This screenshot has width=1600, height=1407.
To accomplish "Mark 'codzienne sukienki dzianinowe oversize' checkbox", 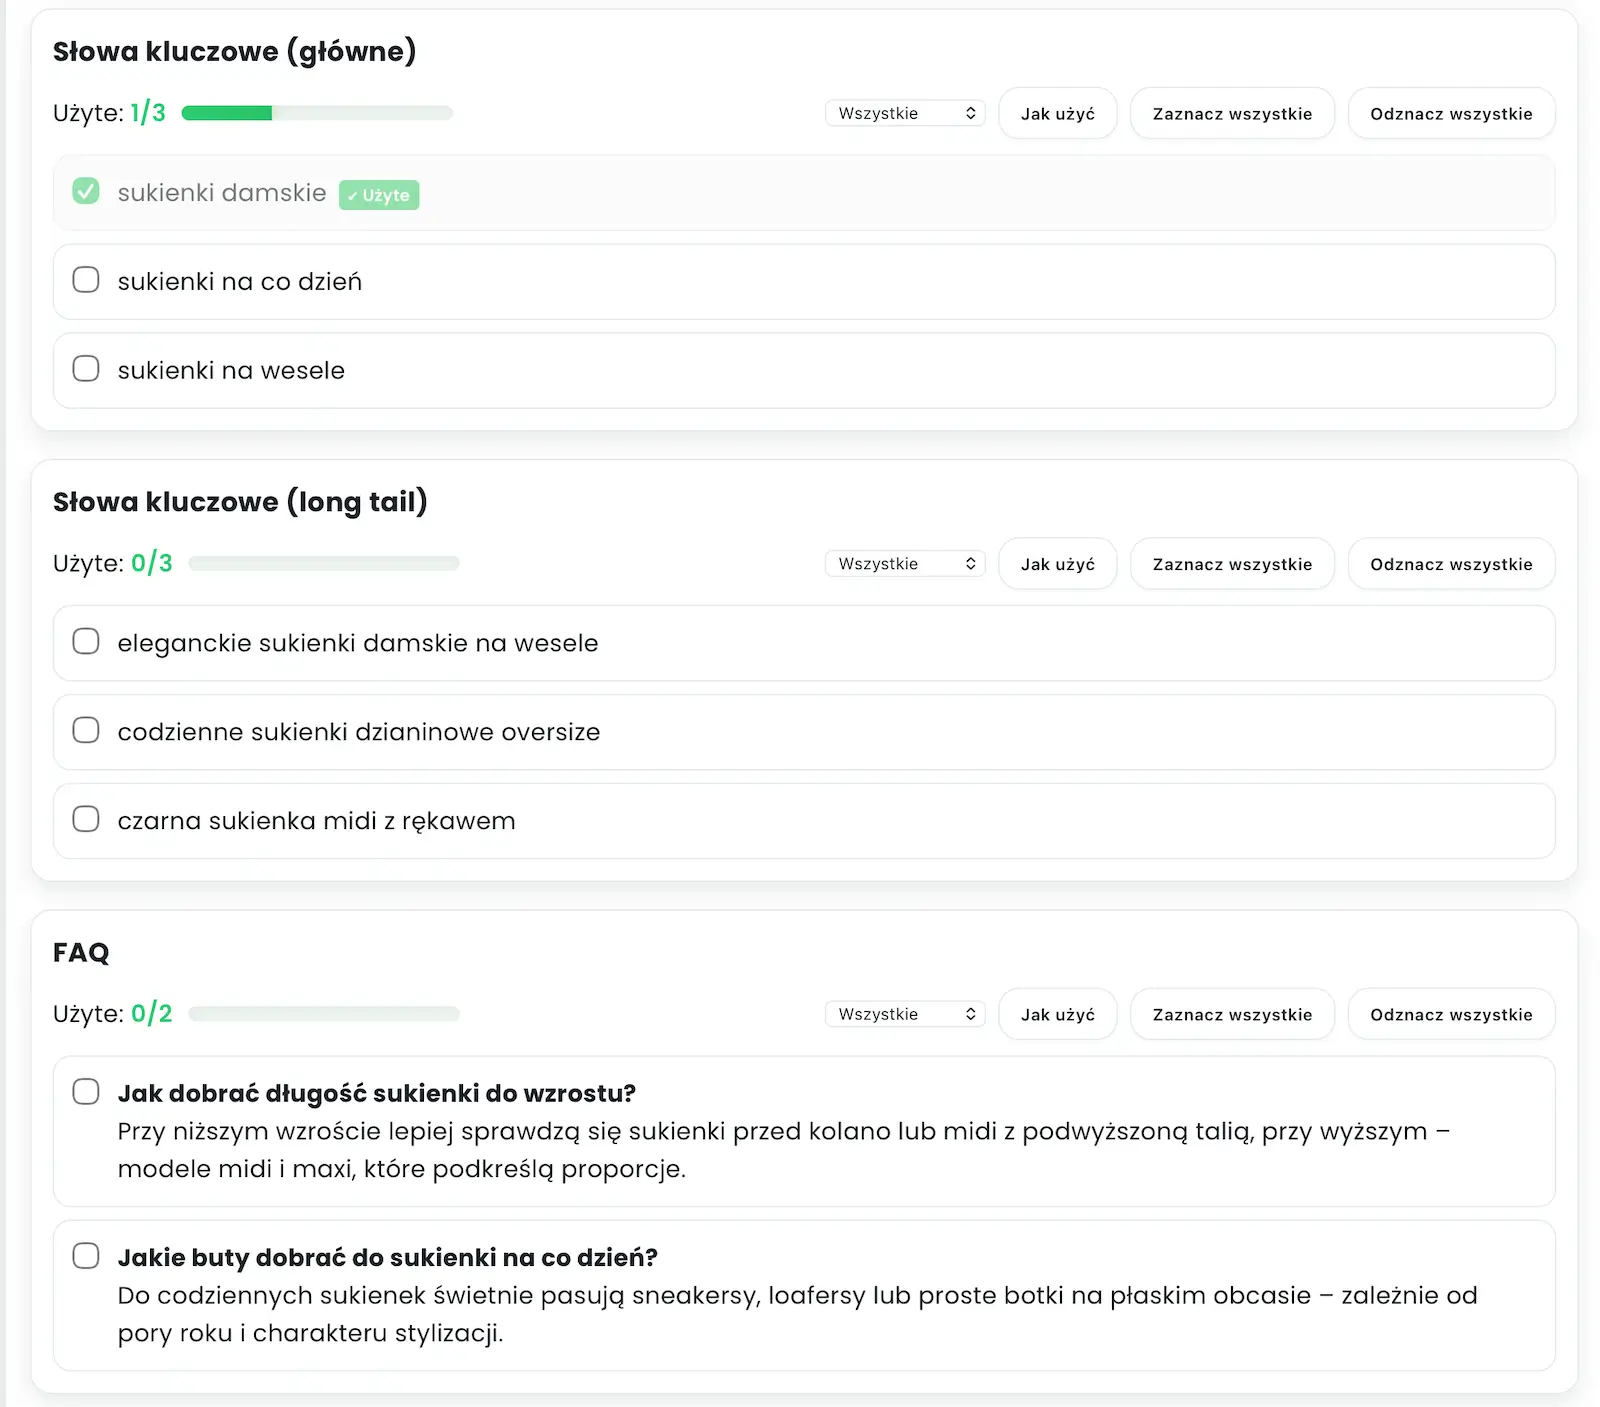I will (86, 730).
